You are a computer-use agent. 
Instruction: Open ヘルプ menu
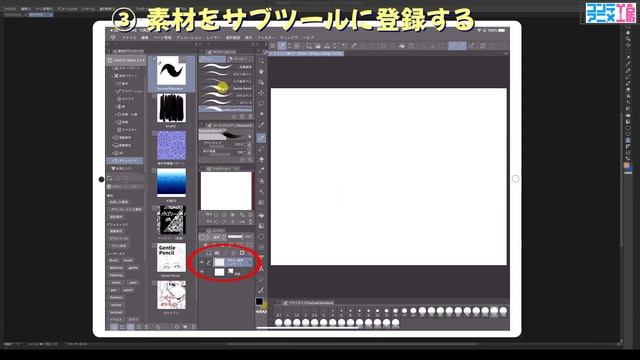[x=309, y=38]
